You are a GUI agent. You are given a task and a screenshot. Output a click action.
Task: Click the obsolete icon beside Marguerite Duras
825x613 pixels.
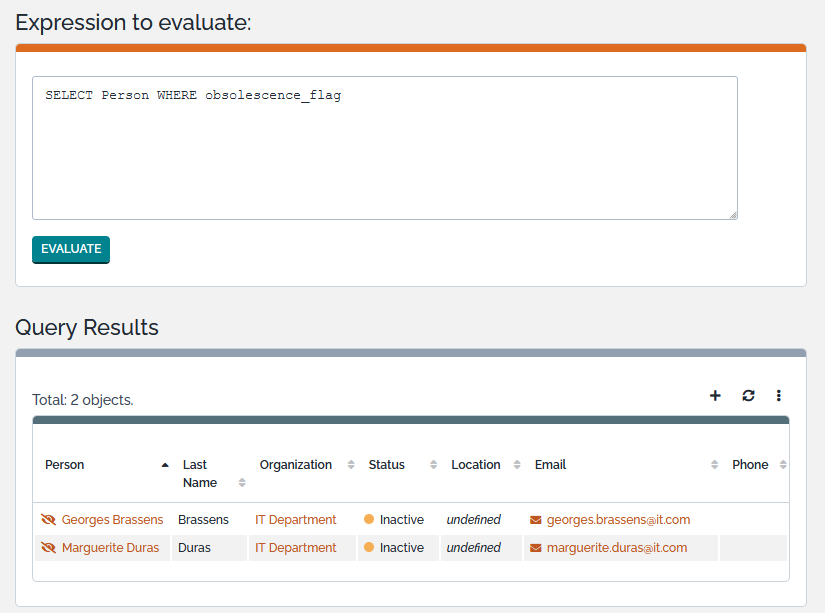coord(48,548)
